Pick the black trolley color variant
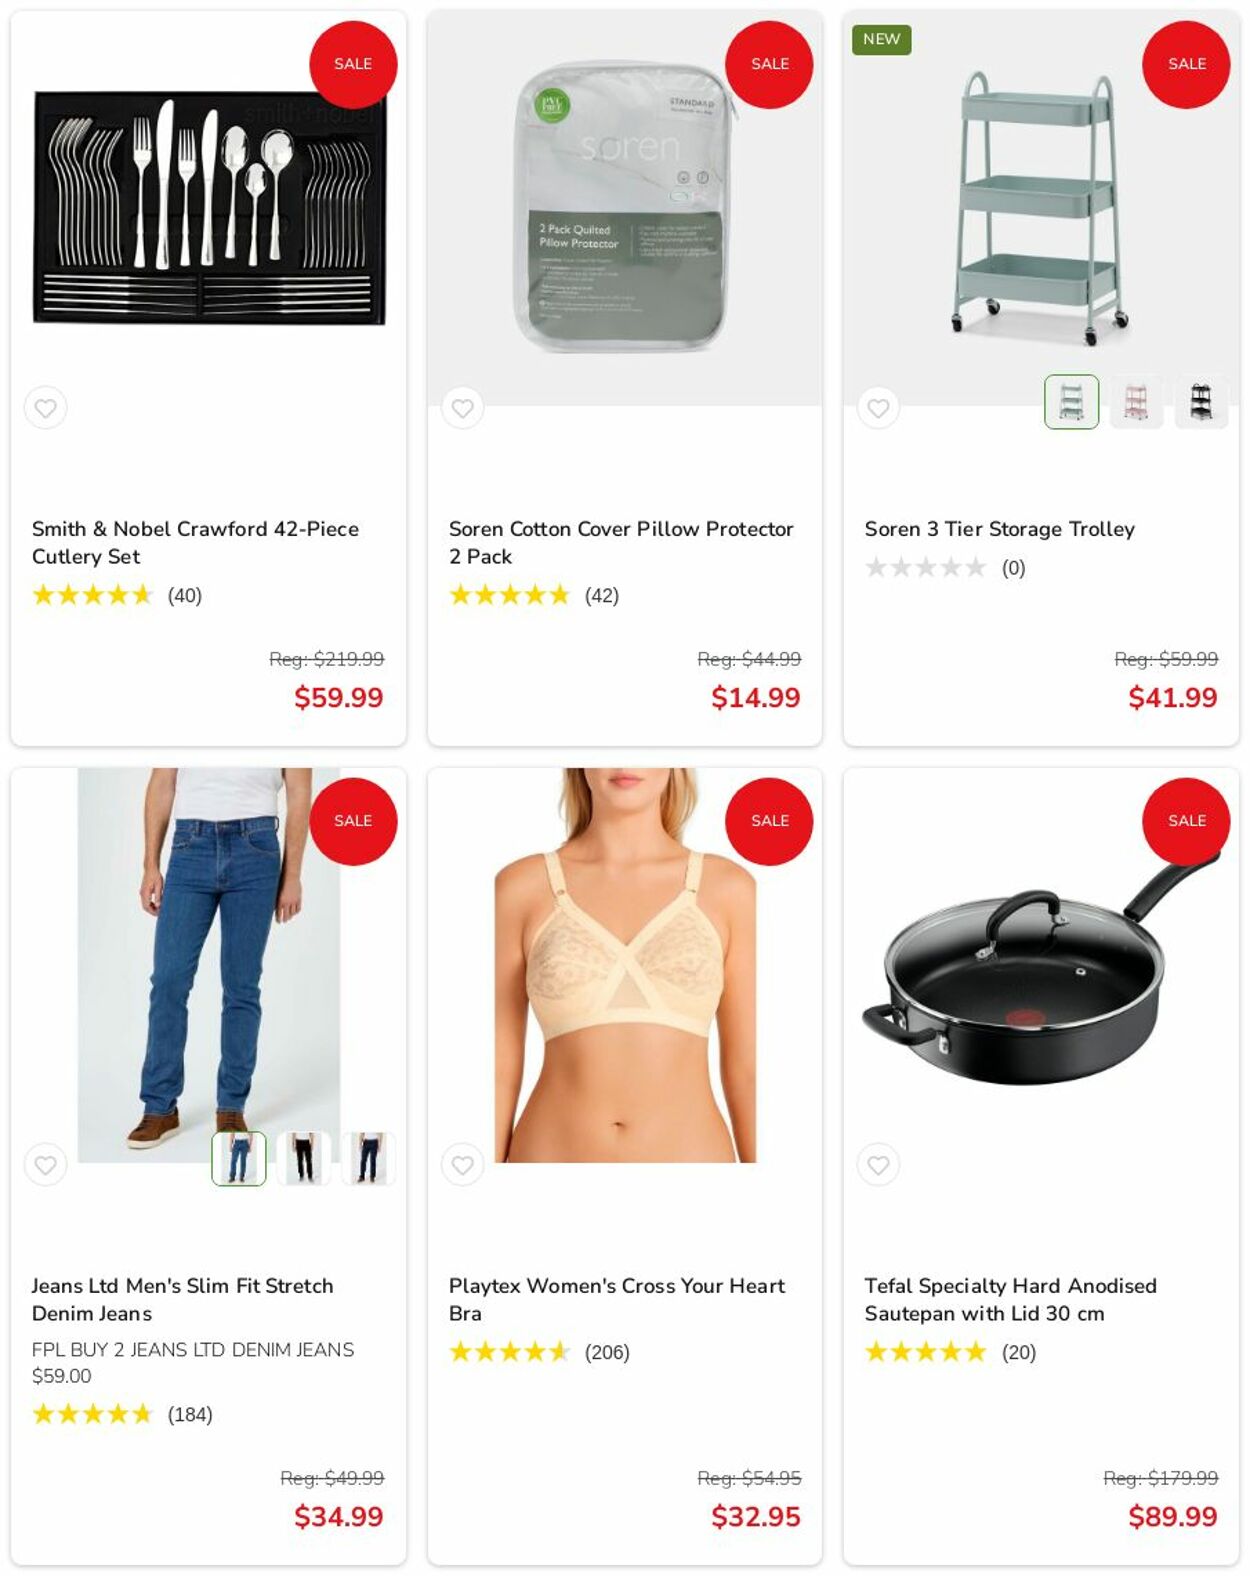This screenshot has height=1576, width=1250. click(1201, 402)
